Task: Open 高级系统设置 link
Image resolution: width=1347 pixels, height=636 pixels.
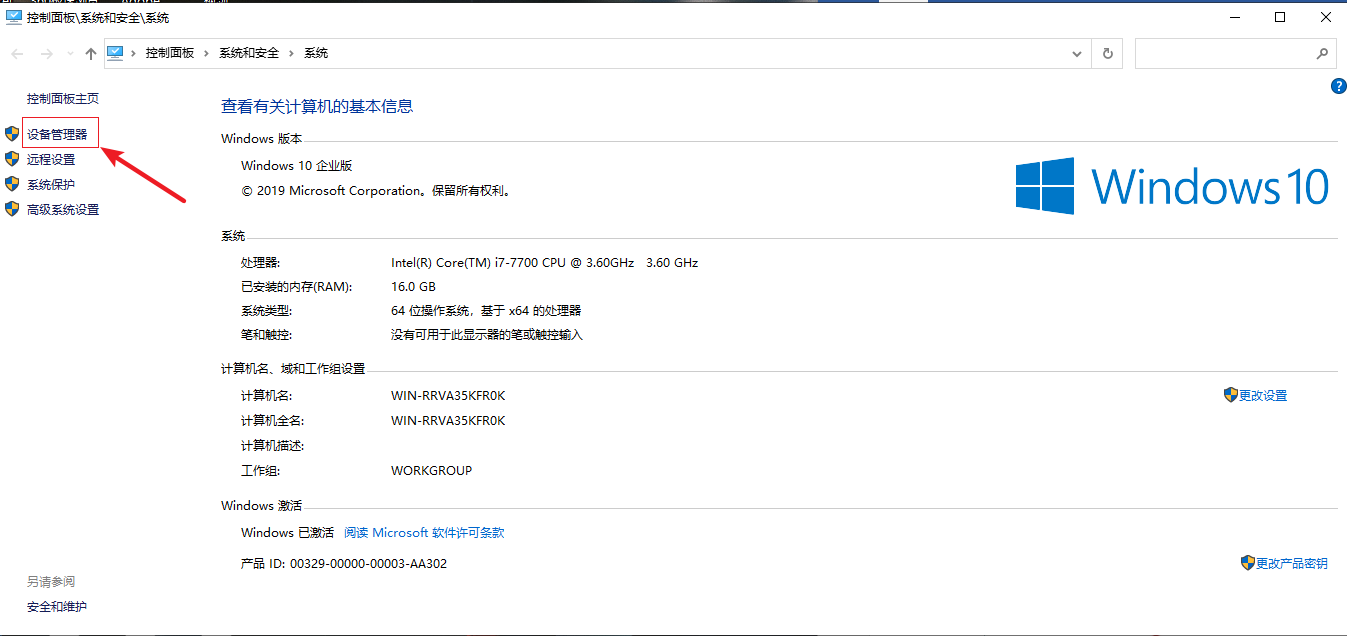Action: (x=63, y=210)
